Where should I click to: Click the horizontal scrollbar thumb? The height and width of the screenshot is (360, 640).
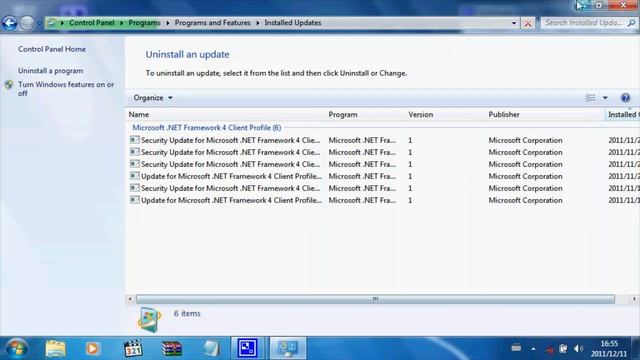pyautogui.click(x=375, y=299)
